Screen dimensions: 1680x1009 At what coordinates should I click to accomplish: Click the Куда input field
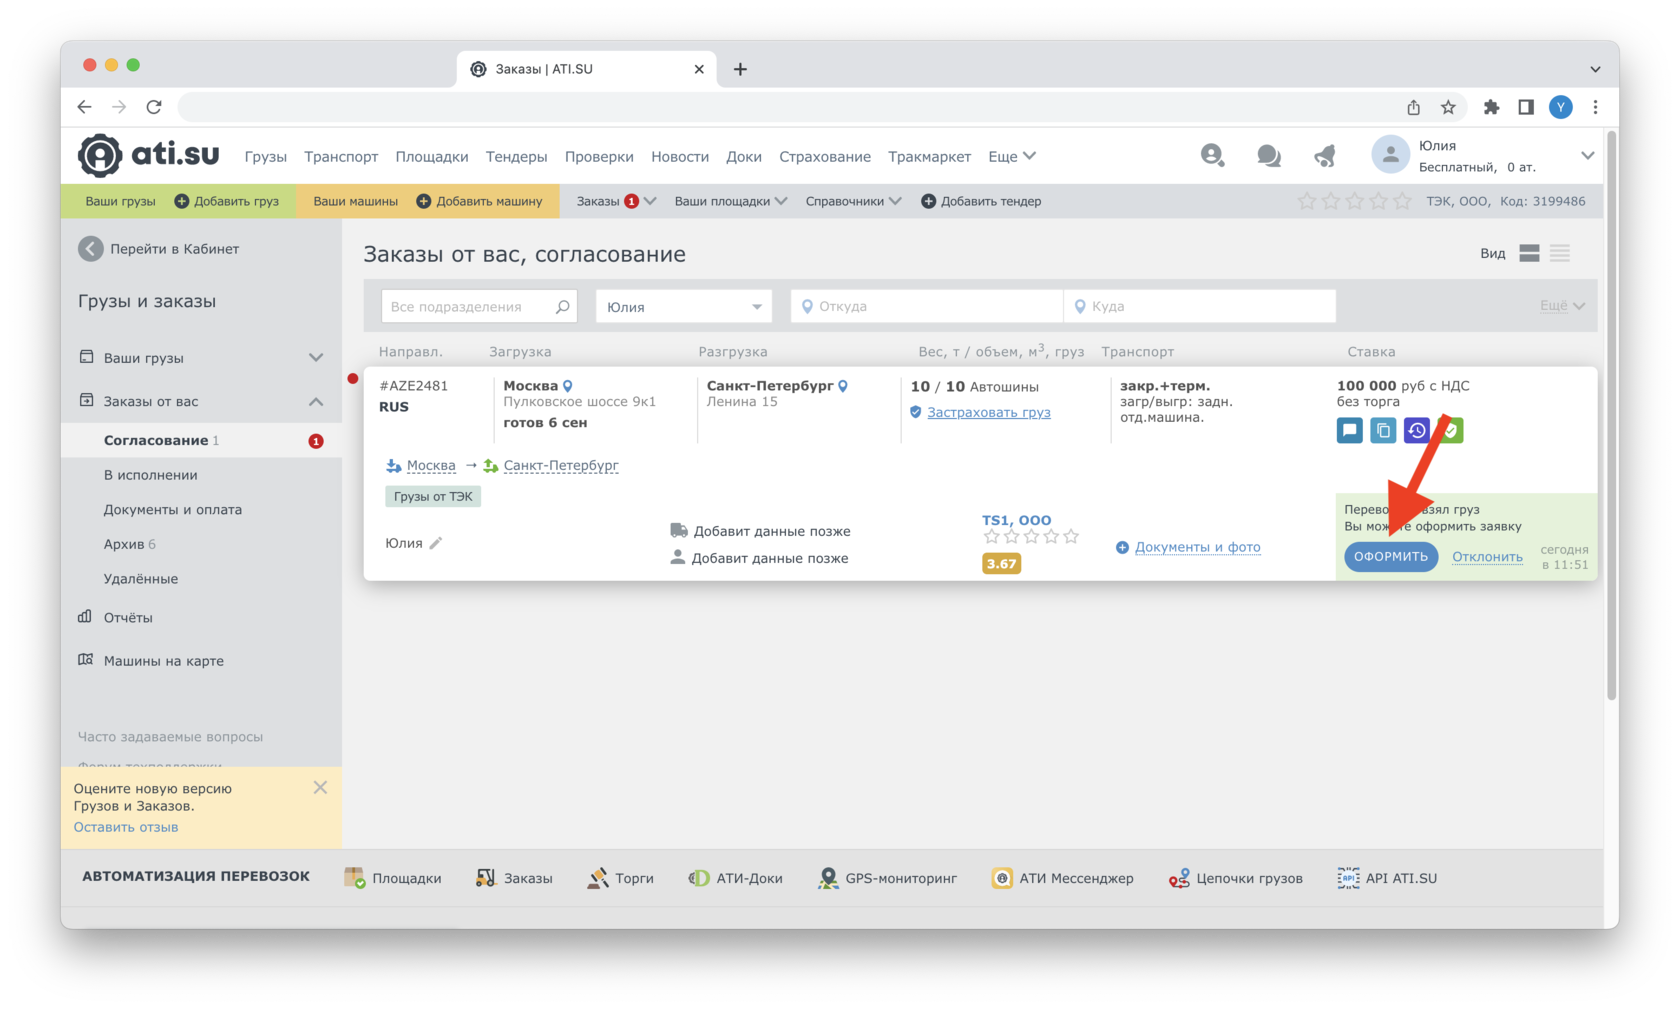(x=1200, y=306)
